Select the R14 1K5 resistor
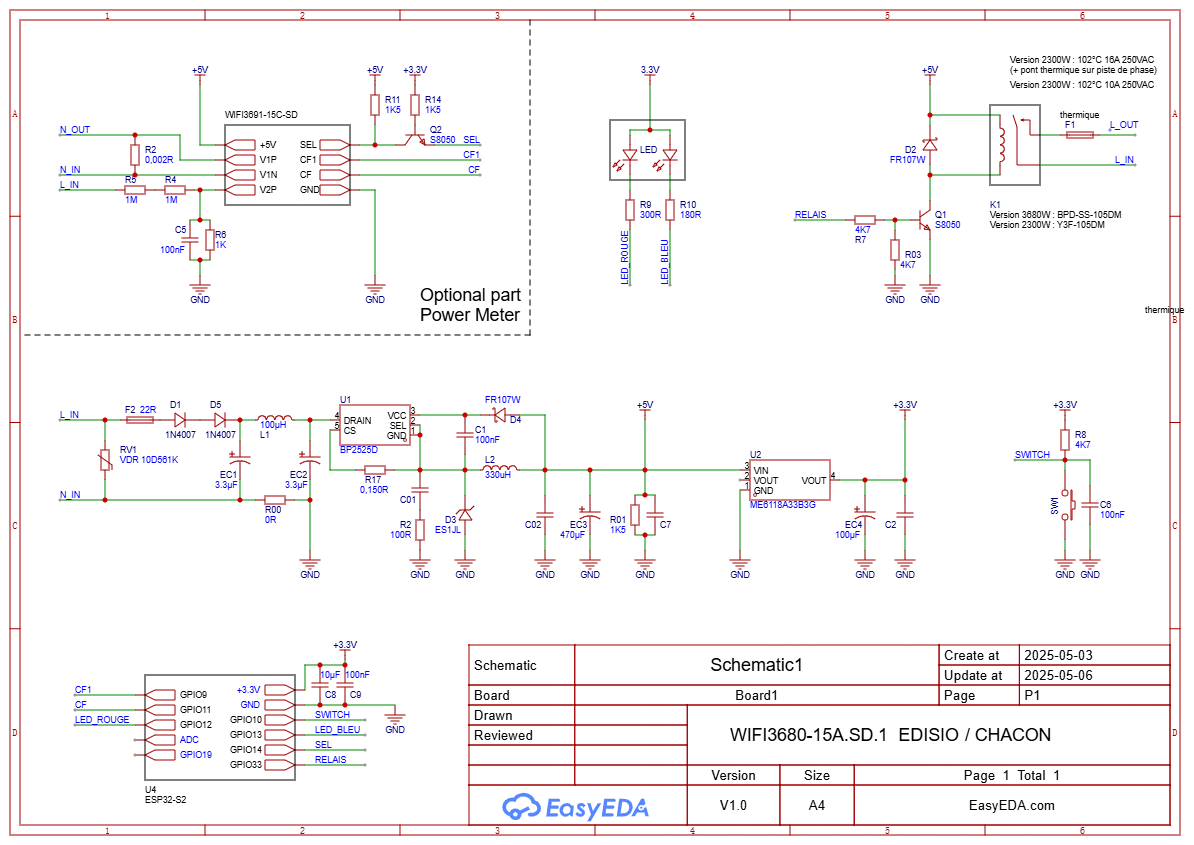This screenshot has height=845, width=1194. [x=415, y=105]
